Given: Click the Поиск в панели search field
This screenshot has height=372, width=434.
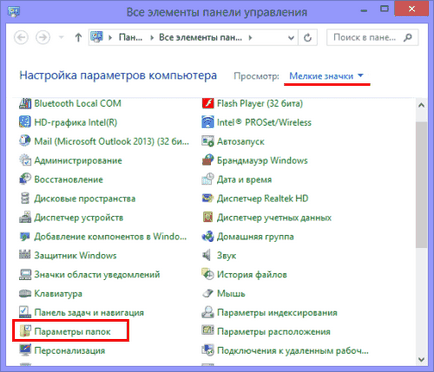Looking at the screenshot, I should tap(372, 38).
